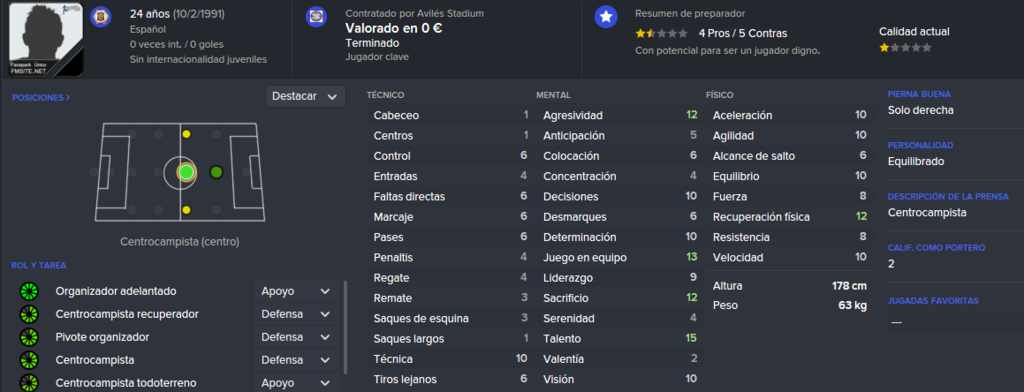Open the Defensa dropdown for Pivote organizador

(x=296, y=337)
